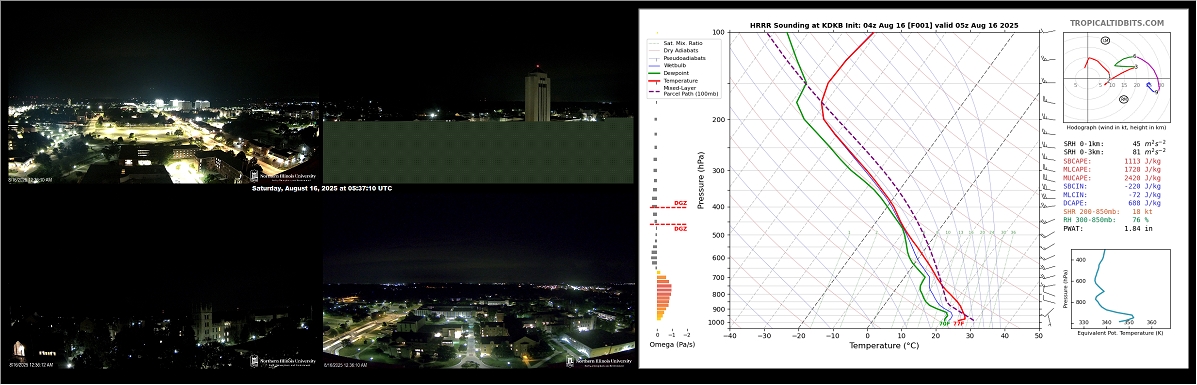
Task: Click the 50 temperature tick label
Action: (x=1038, y=335)
